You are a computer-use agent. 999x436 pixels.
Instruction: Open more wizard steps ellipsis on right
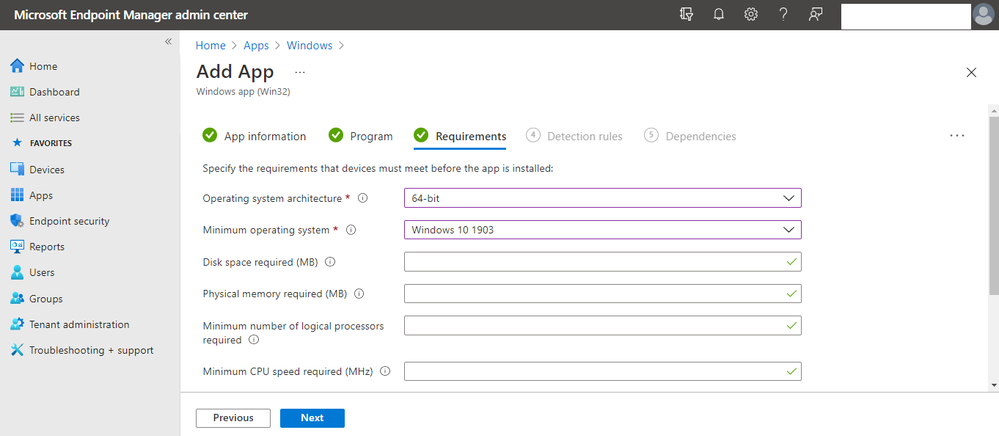point(957,136)
